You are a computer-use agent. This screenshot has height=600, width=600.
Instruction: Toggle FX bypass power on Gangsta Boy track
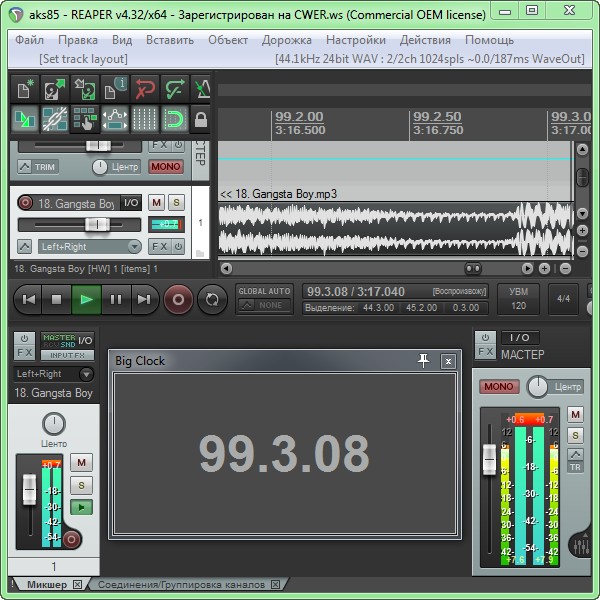click(178, 247)
